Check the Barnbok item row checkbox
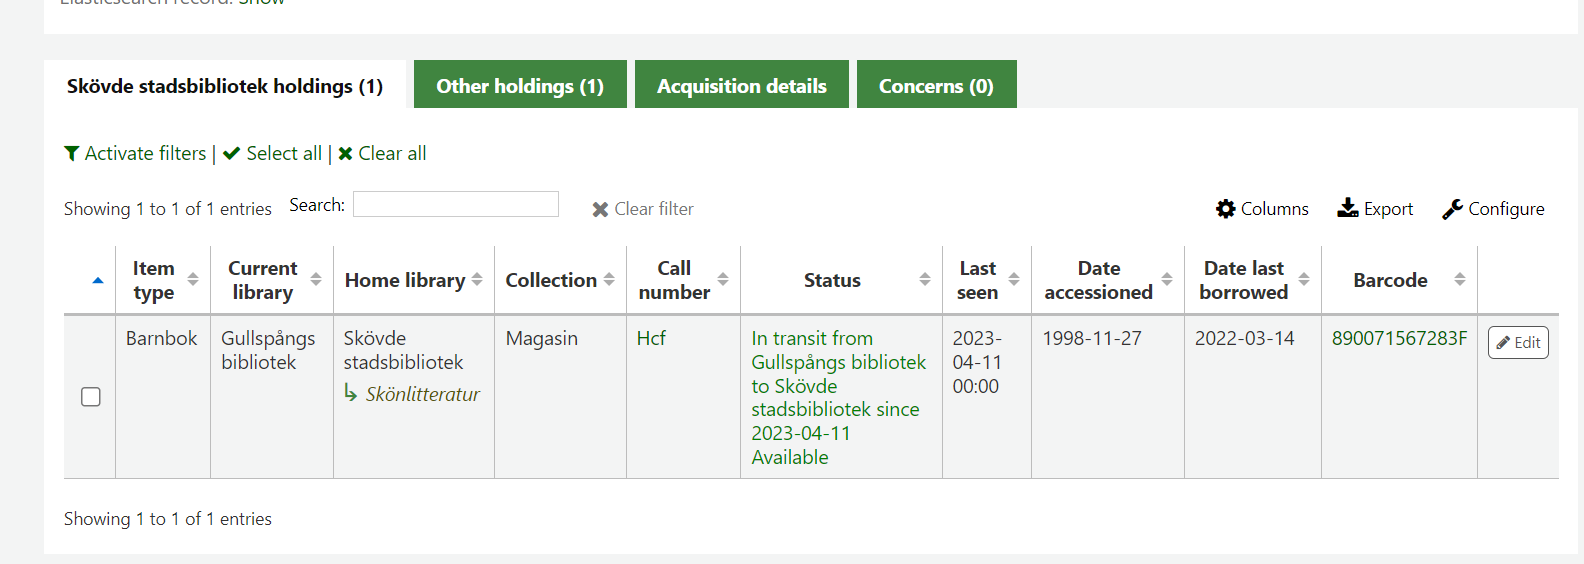The image size is (1584, 564). point(91,397)
